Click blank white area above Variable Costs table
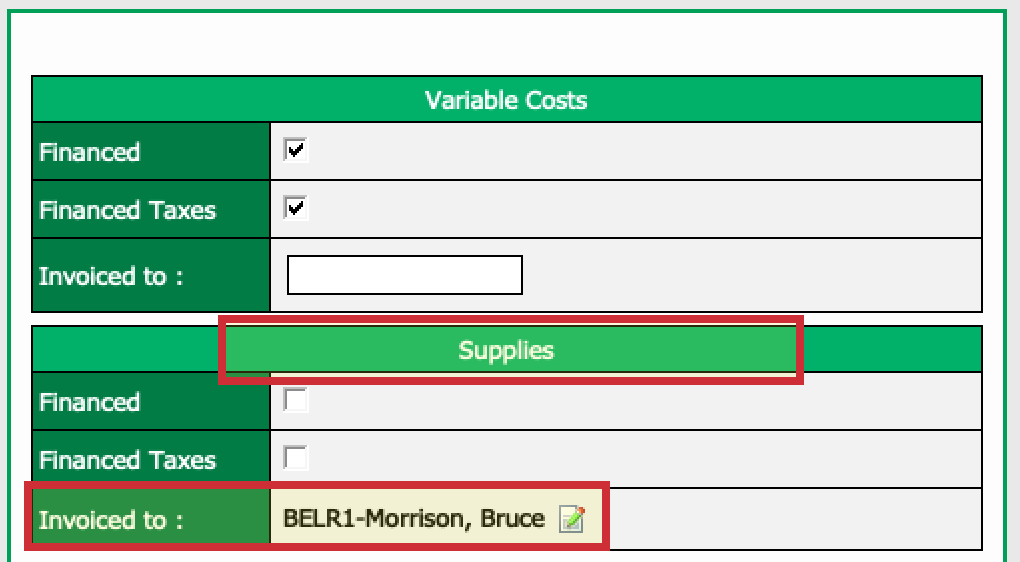The image size is (1020, 562). (506, 44)
